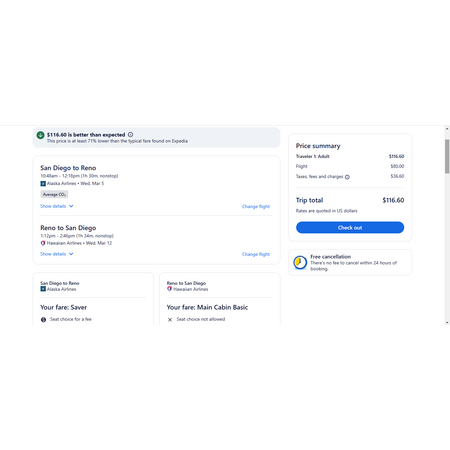Change flight for San Diego to Reno

click(x=256, y=207)
